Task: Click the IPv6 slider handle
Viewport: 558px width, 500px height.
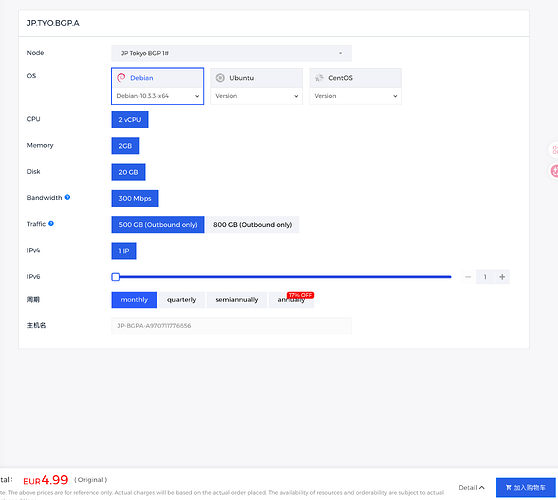Action: click(116, 277)
